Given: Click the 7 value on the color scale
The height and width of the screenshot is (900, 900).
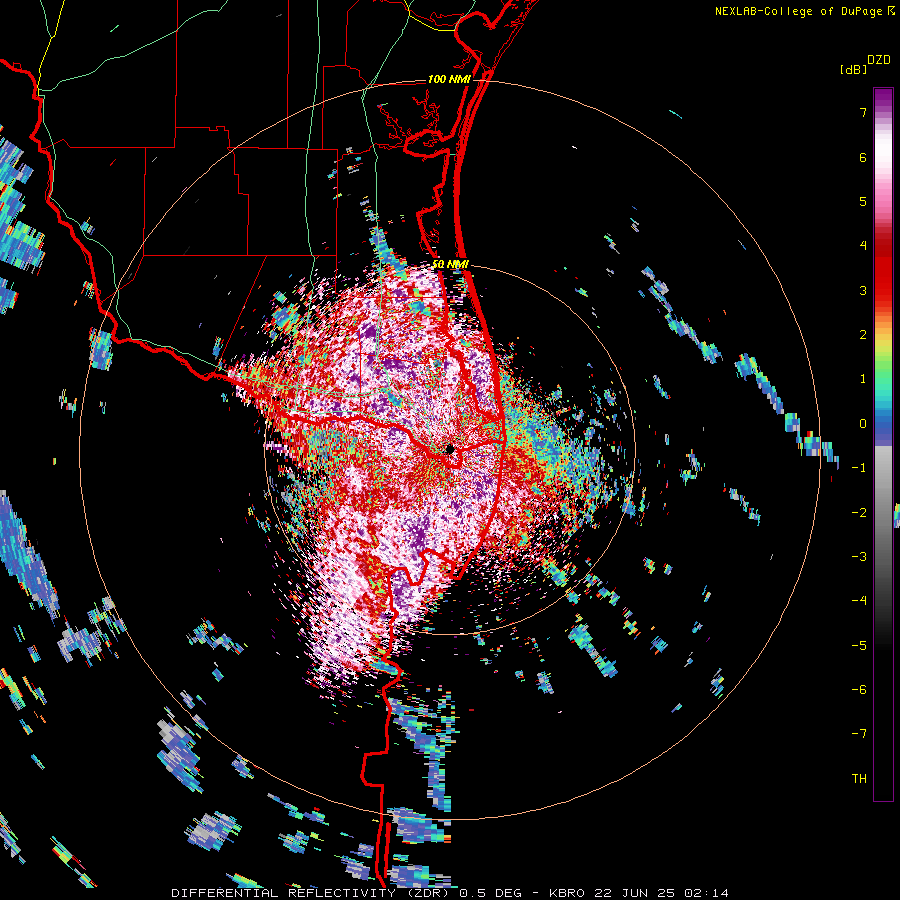Looking at the screenshot, I should 863,112.
